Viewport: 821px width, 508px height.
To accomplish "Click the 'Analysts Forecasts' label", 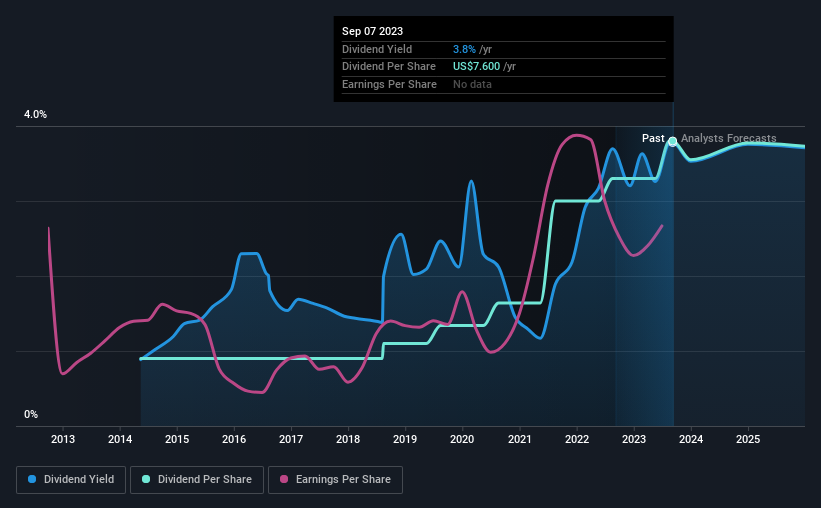I will [x=728, y=138].
